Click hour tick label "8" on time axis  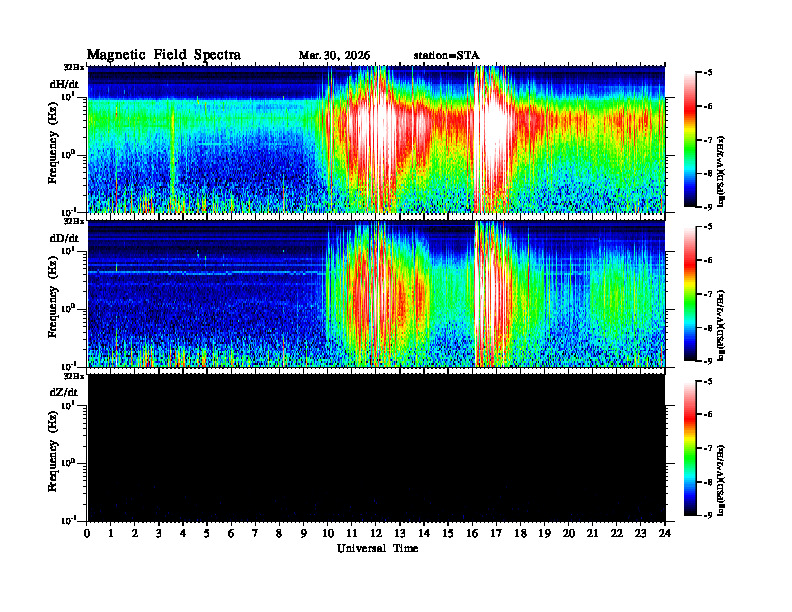point(279,534)
